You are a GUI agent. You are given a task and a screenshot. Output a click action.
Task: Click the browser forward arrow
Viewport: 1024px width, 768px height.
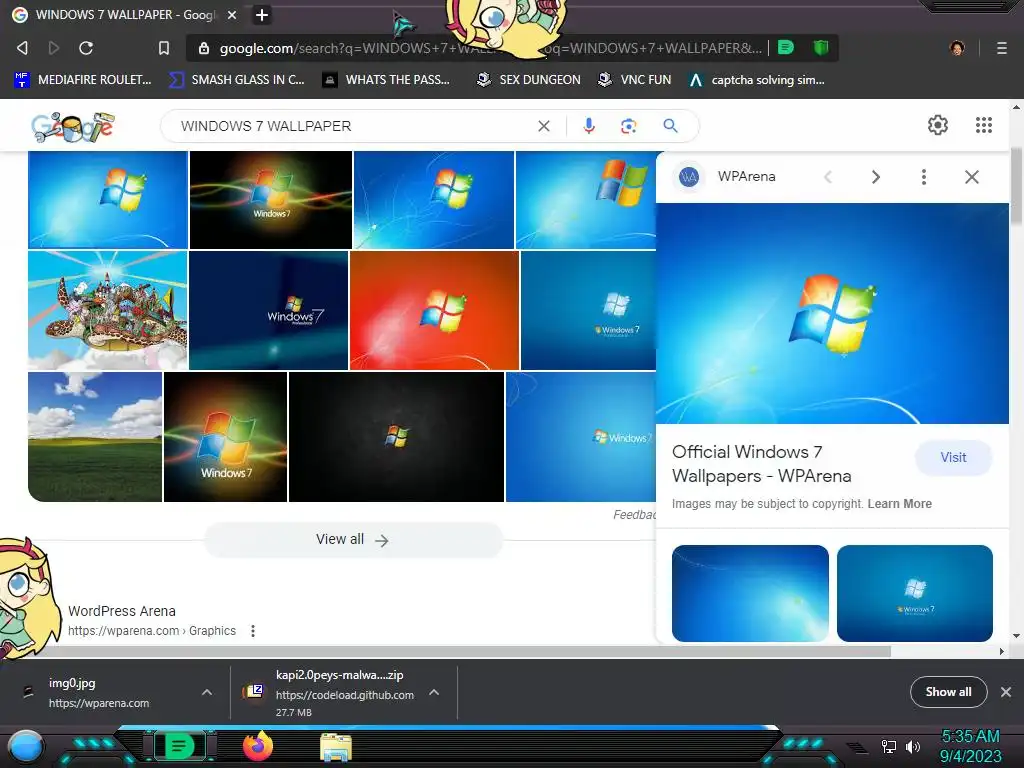(54, 48)
